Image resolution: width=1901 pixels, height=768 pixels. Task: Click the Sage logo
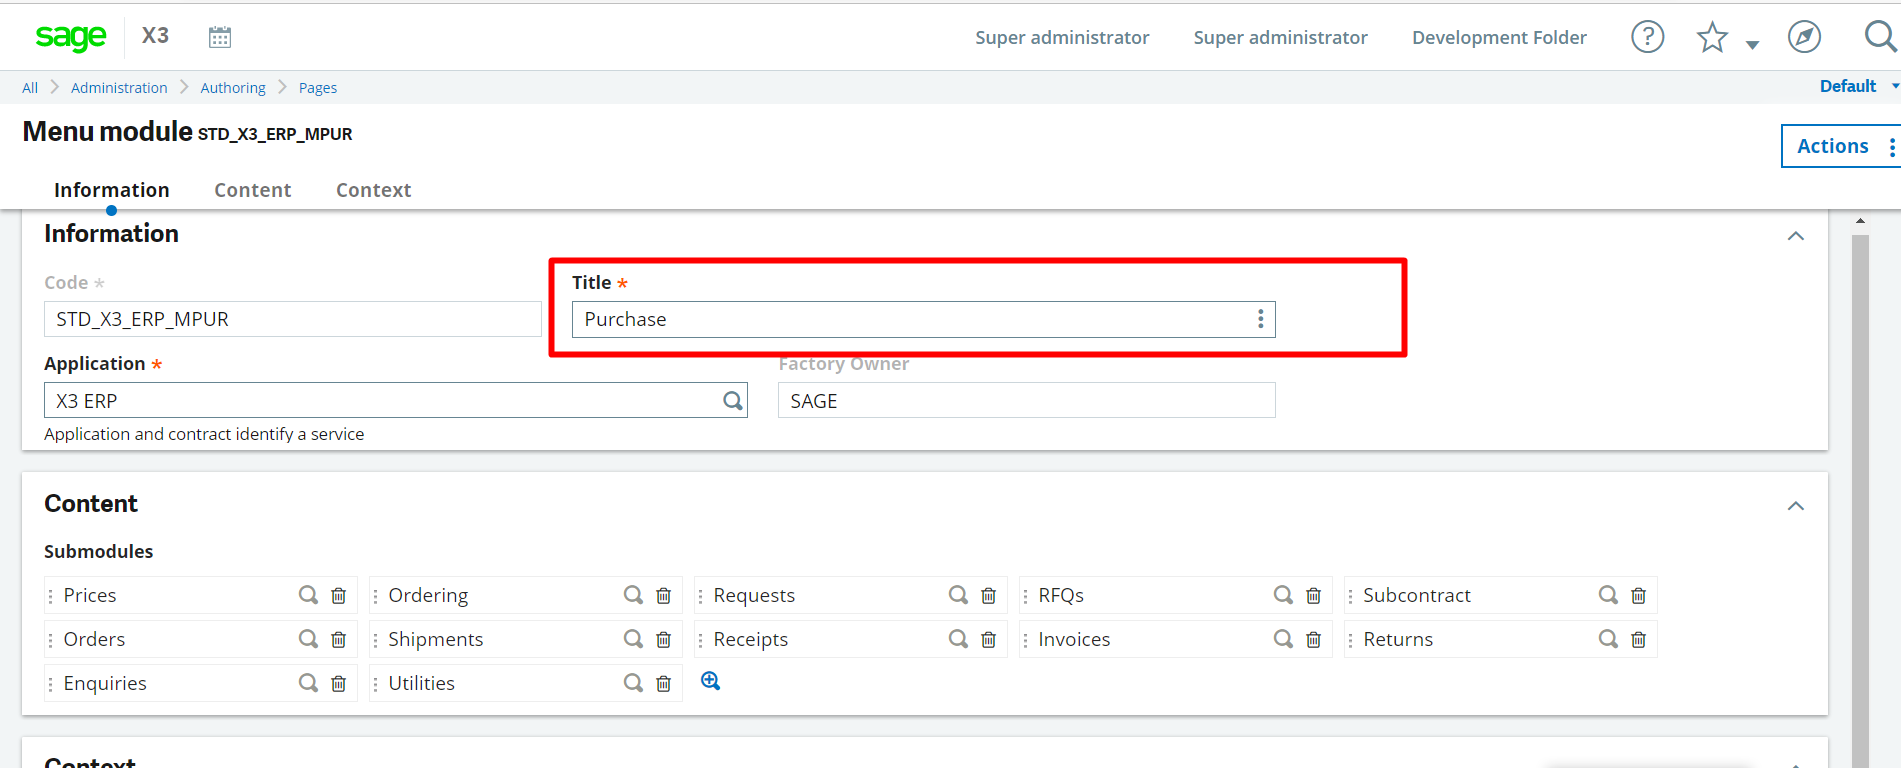[x=70, y=37]
